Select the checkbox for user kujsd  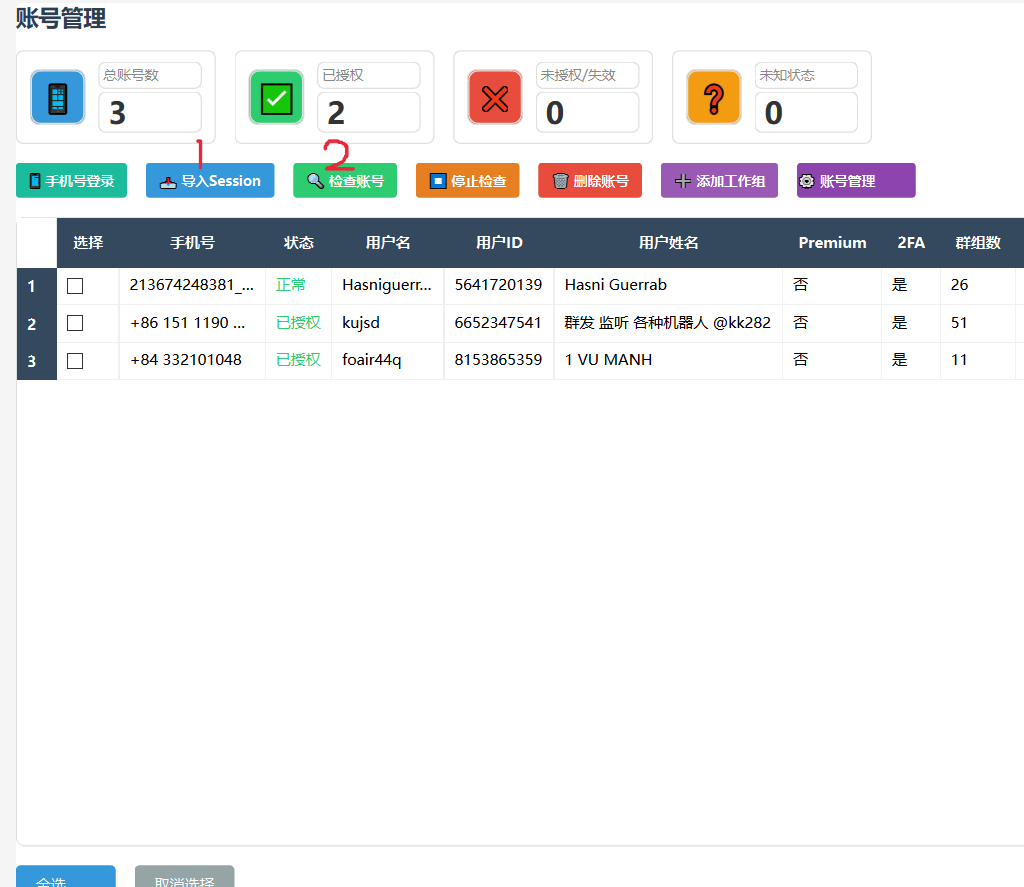tap(75, 323)
